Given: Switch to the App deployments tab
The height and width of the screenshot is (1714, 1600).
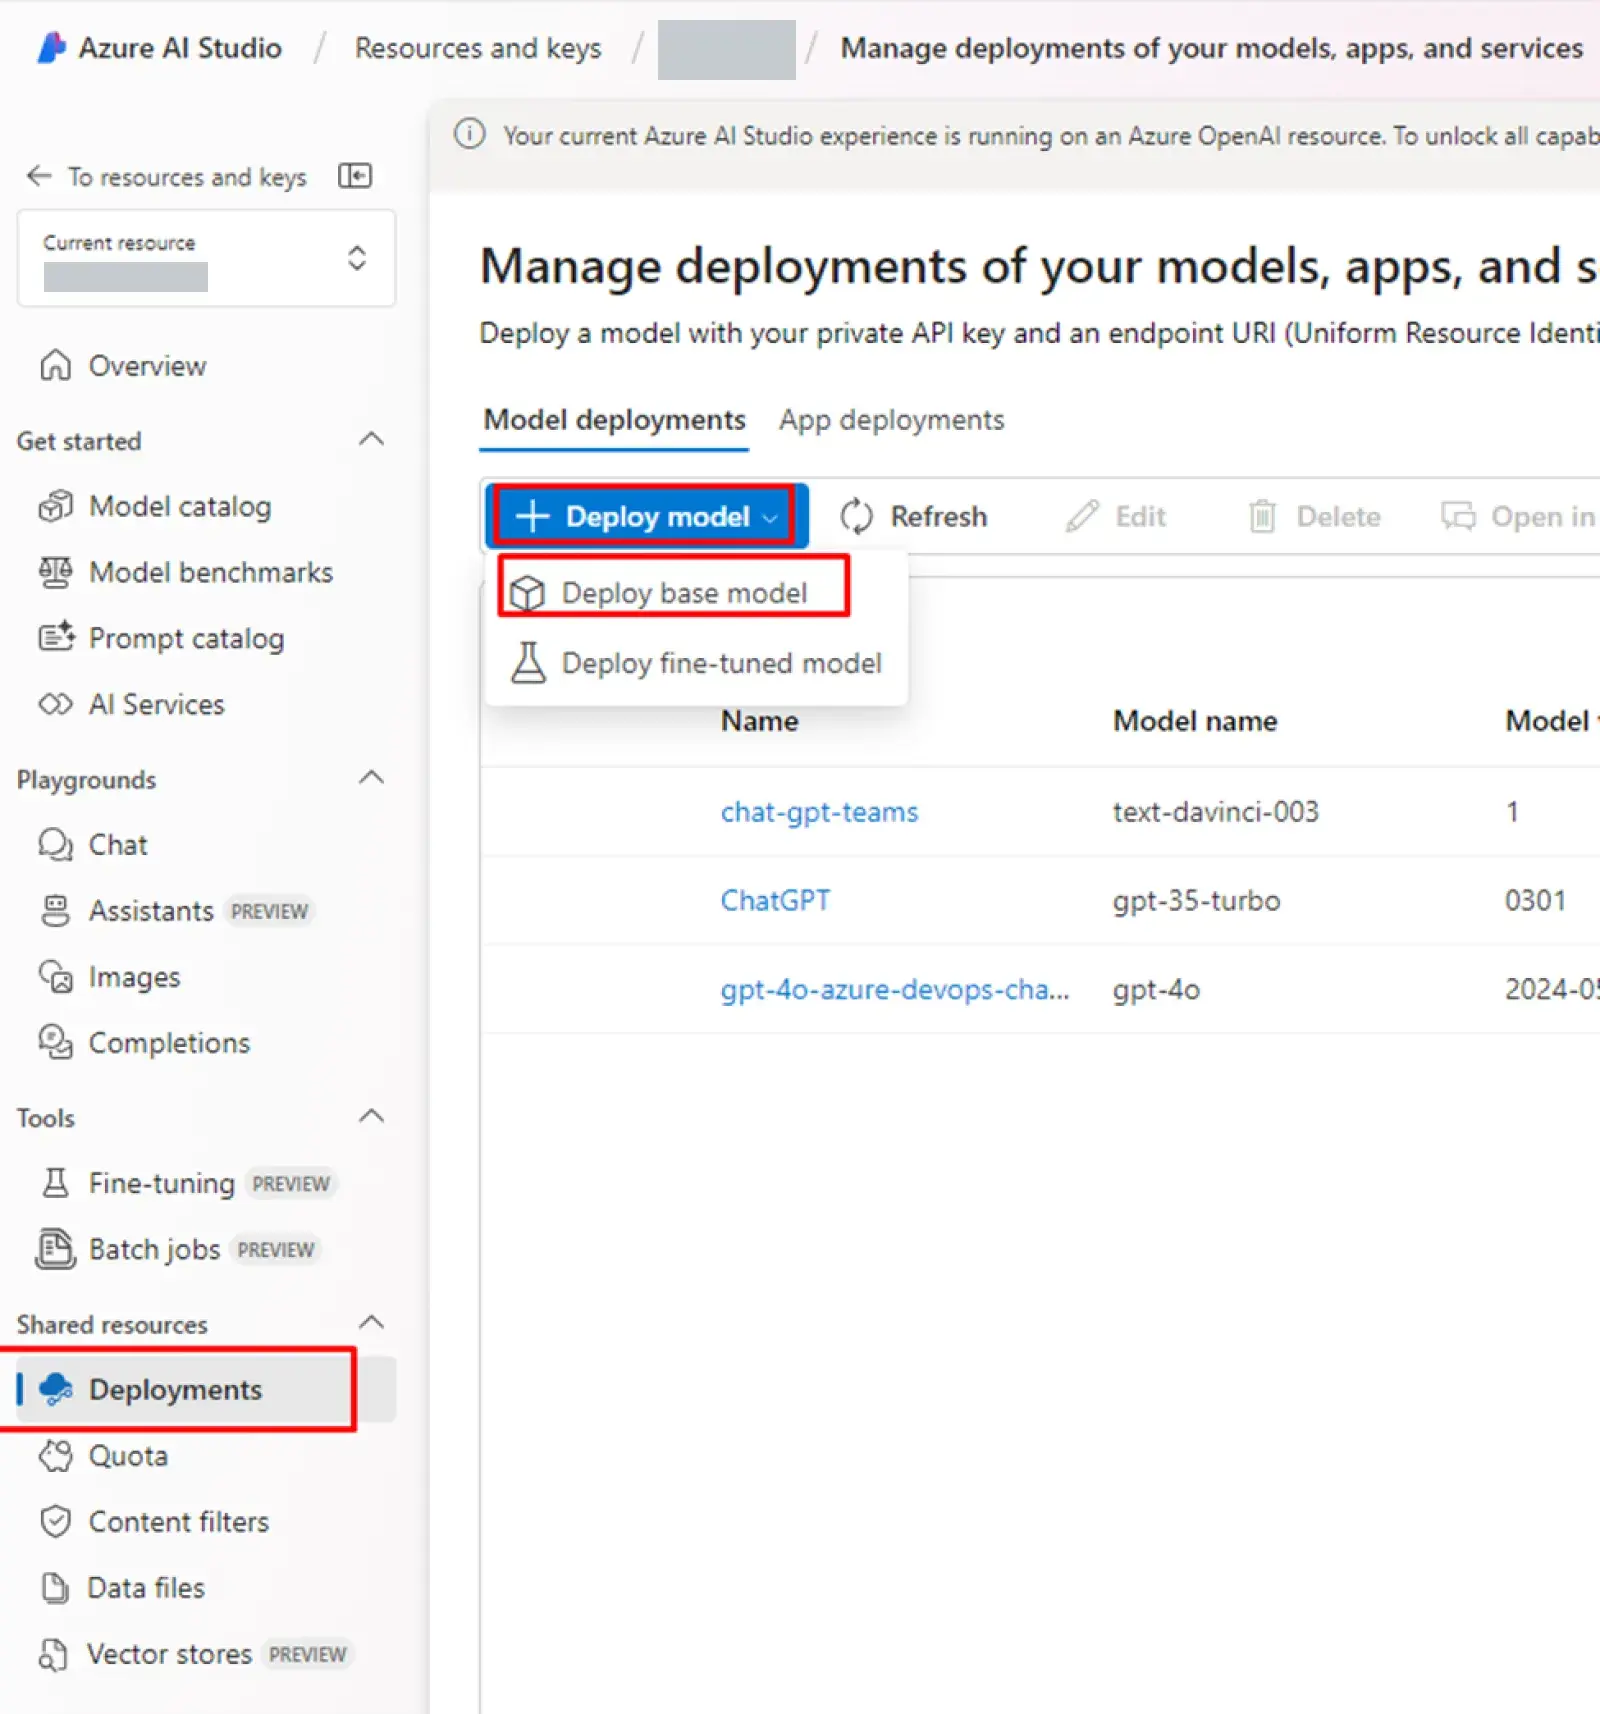Looking at the screenshot, I should [x=892, y=420].
